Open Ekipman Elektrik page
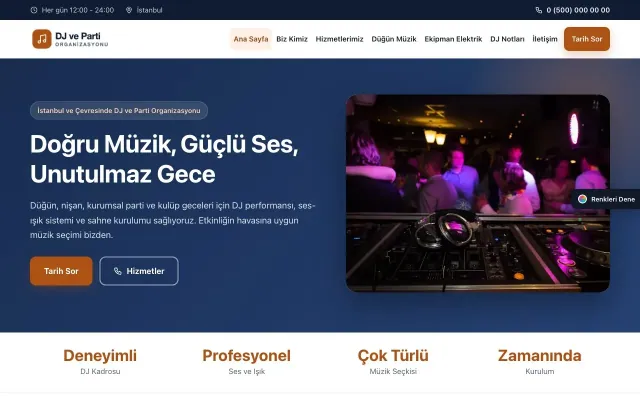 (453, 39)
